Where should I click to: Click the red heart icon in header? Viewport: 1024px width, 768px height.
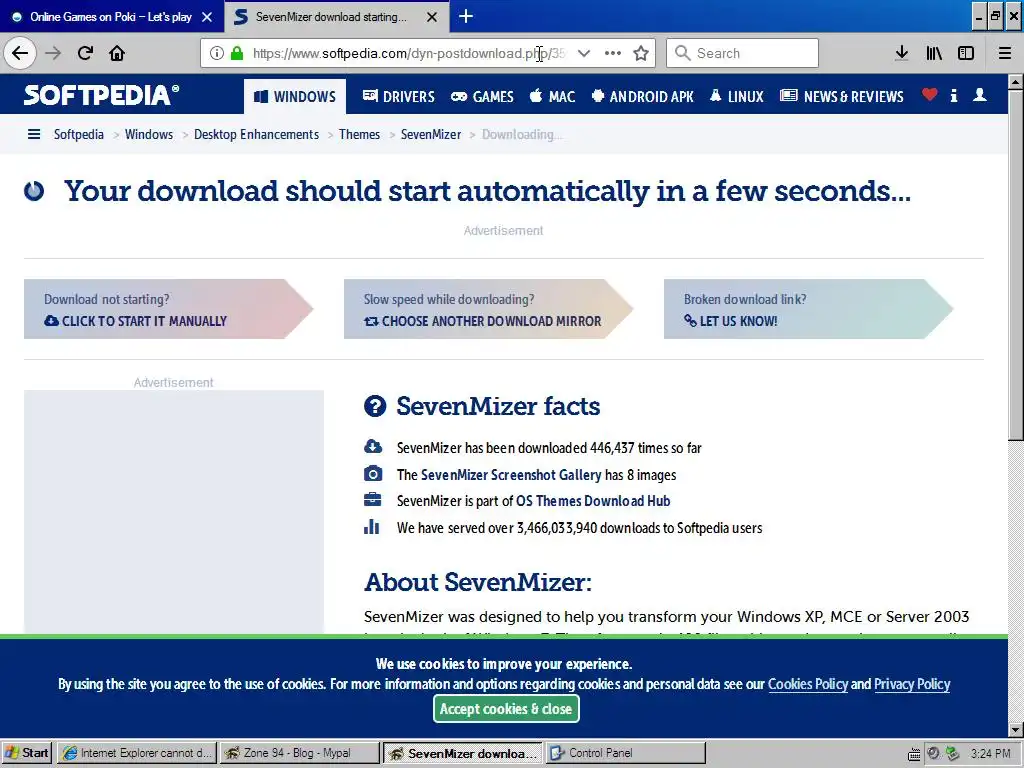click(x=929, y=95)
